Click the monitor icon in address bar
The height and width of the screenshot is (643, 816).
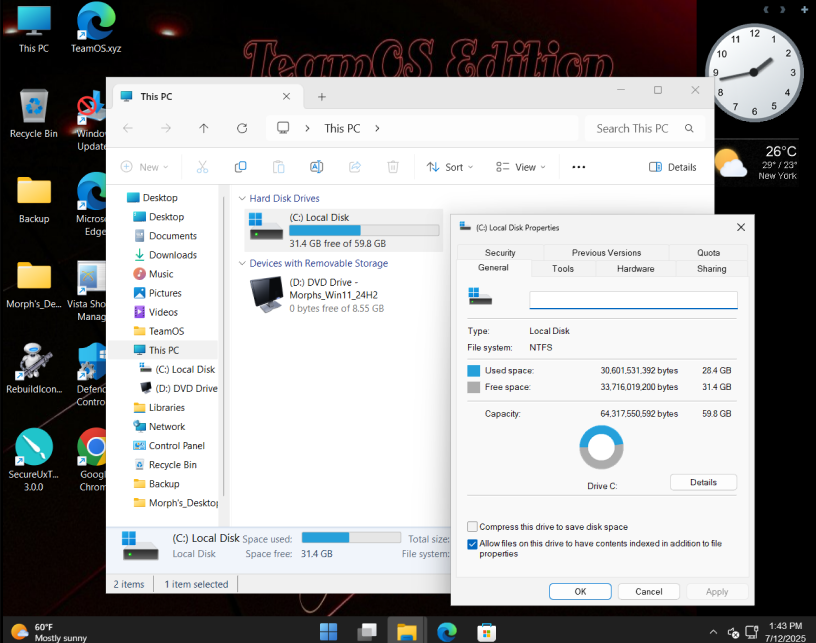[x=283, y=128]
